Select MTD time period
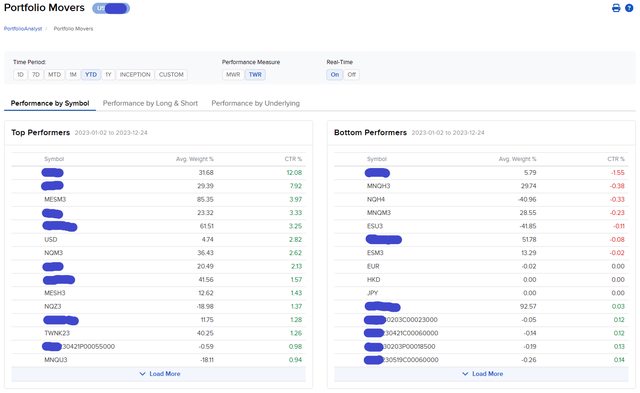The height and width of the screenshot is (393, 640). click(x=54, y=75)
